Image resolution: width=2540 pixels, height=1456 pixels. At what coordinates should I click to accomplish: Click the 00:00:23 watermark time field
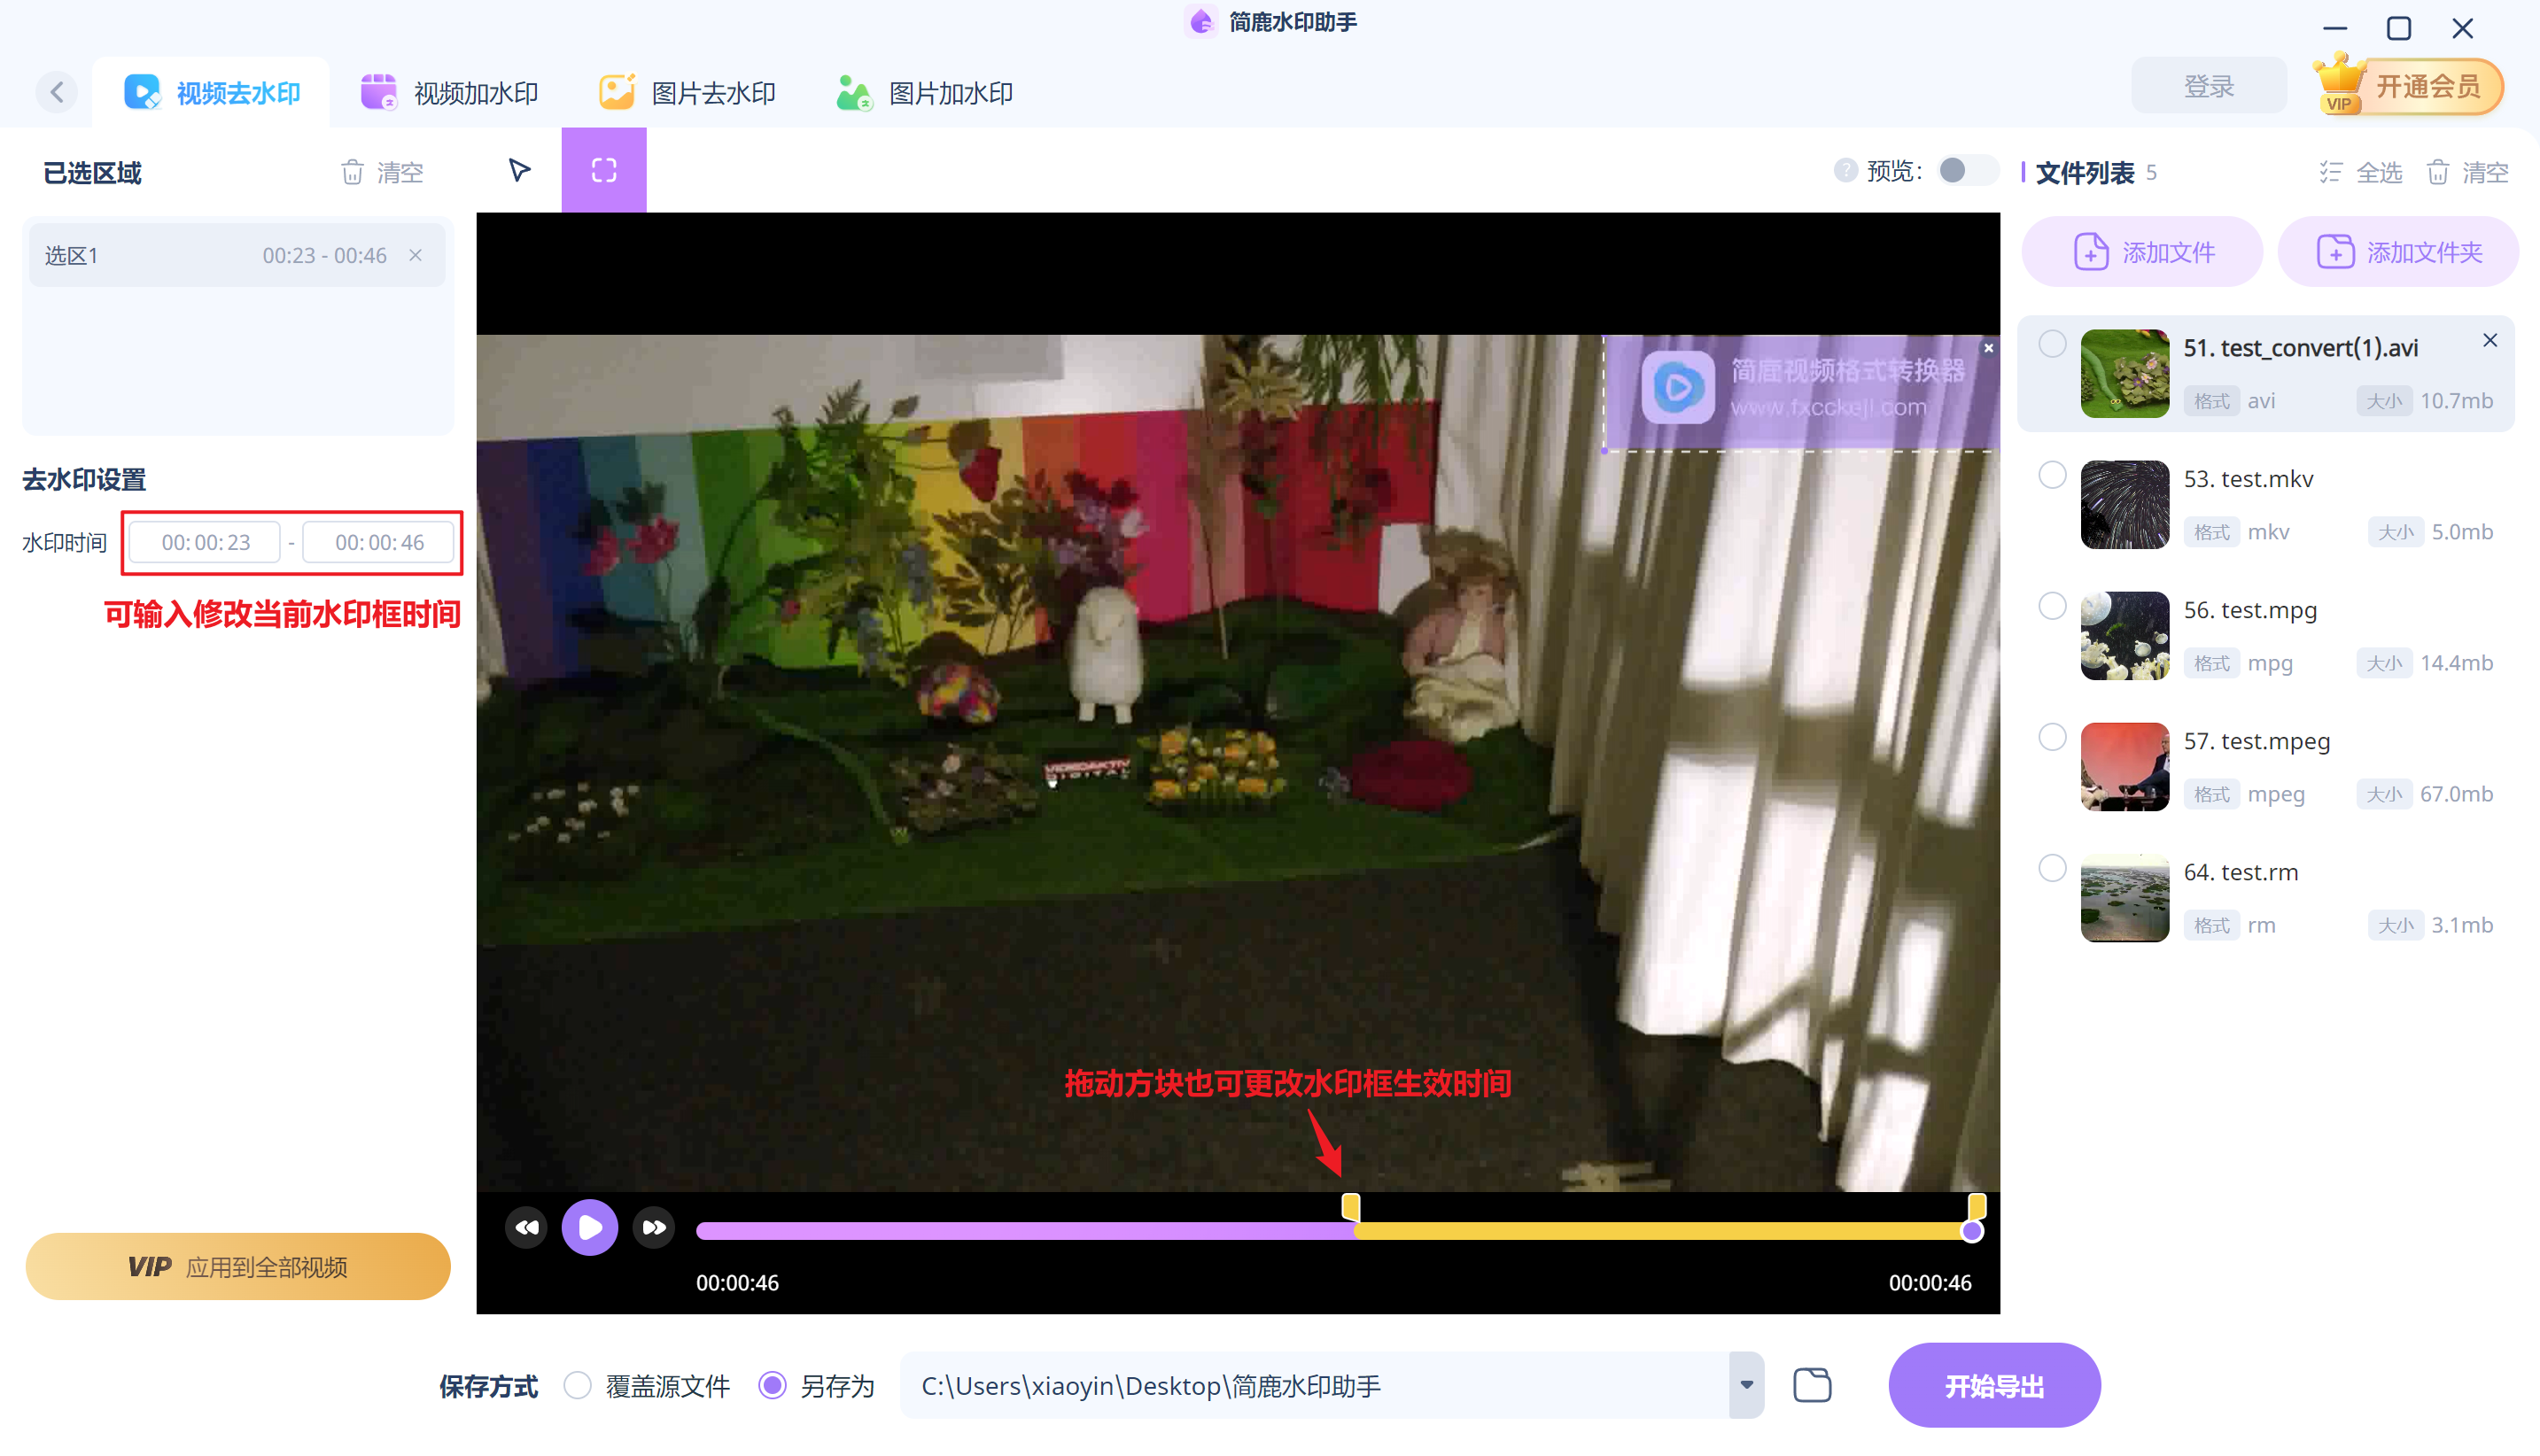click(x=204, y=541)
